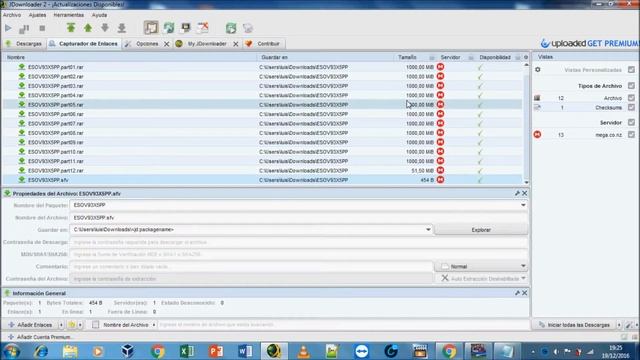640x360 pixels.
Task: Move selection down with gray arrow icon
Action: (105, 28)
